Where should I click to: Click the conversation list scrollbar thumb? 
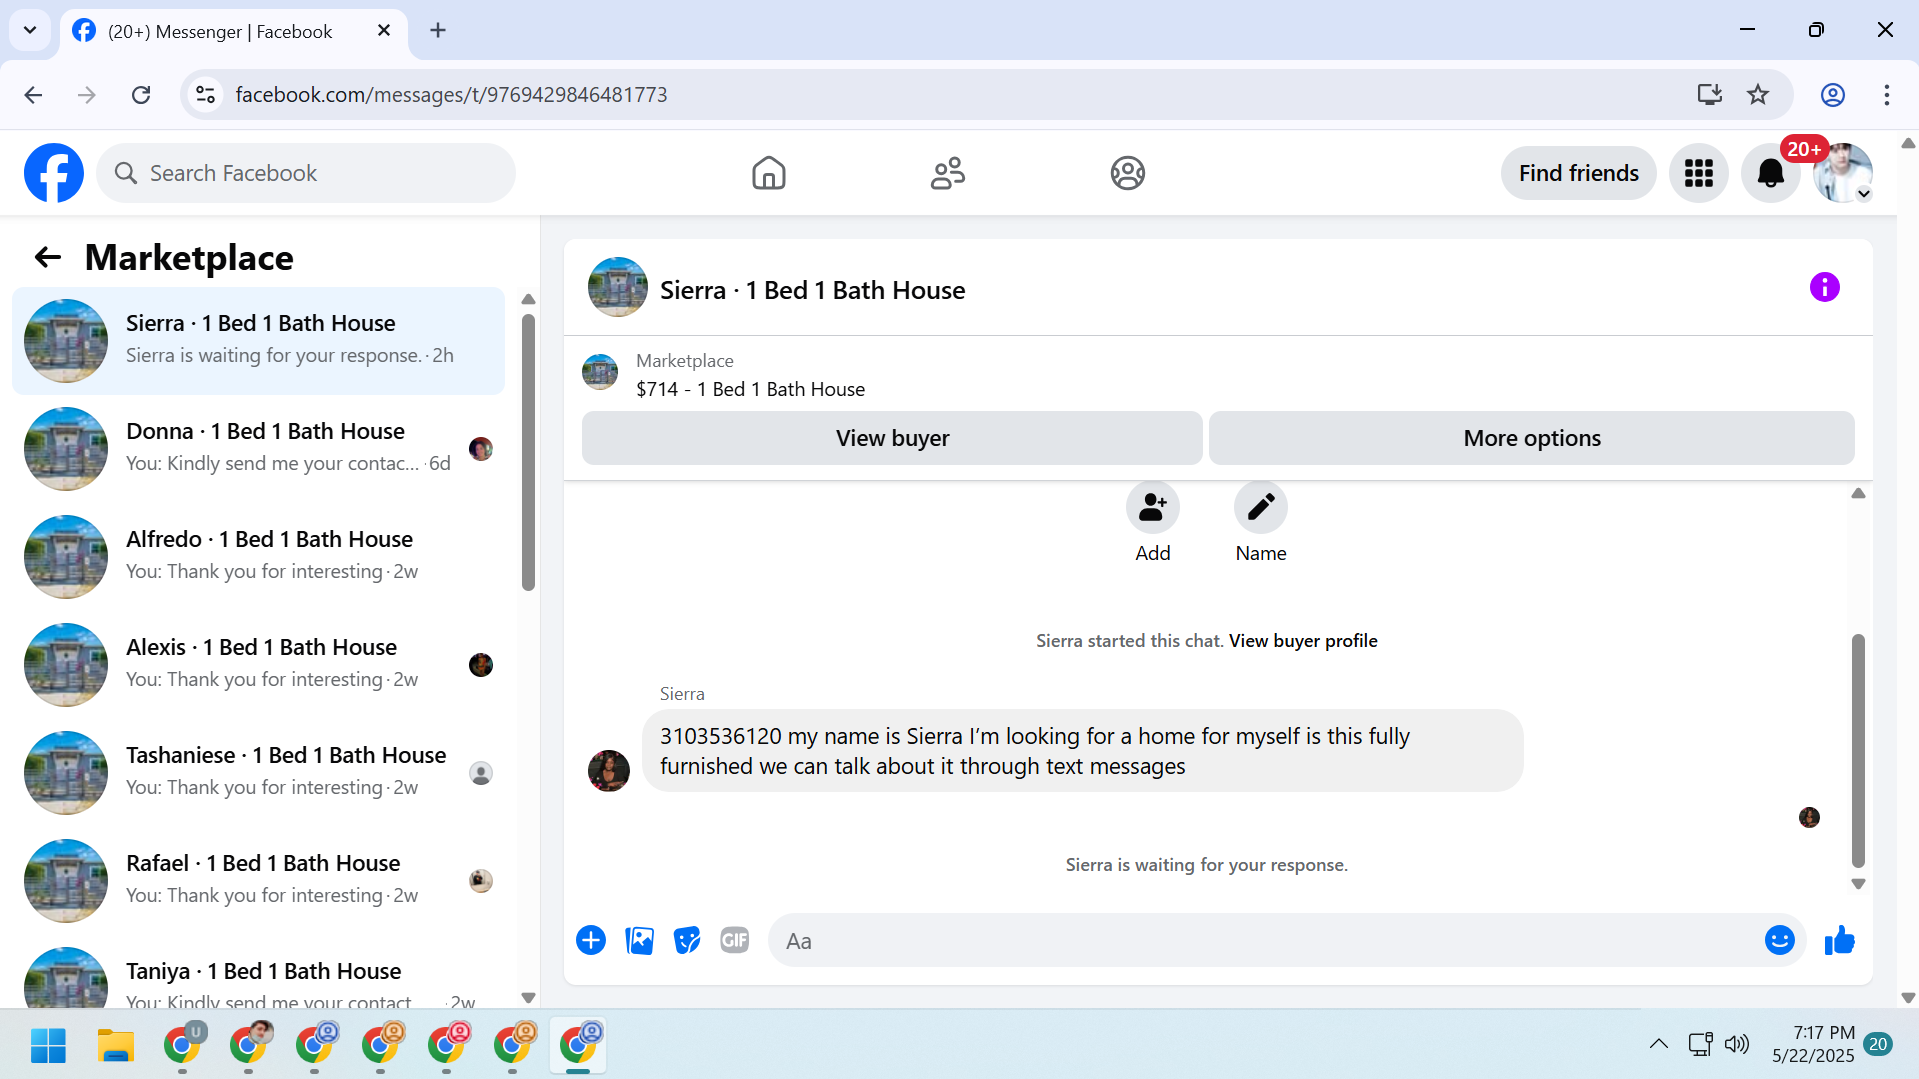tap(528, 452)
